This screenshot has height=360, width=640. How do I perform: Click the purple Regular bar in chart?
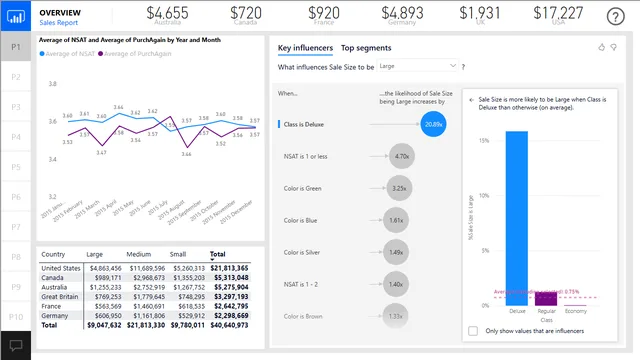click(x=546, y=299)
